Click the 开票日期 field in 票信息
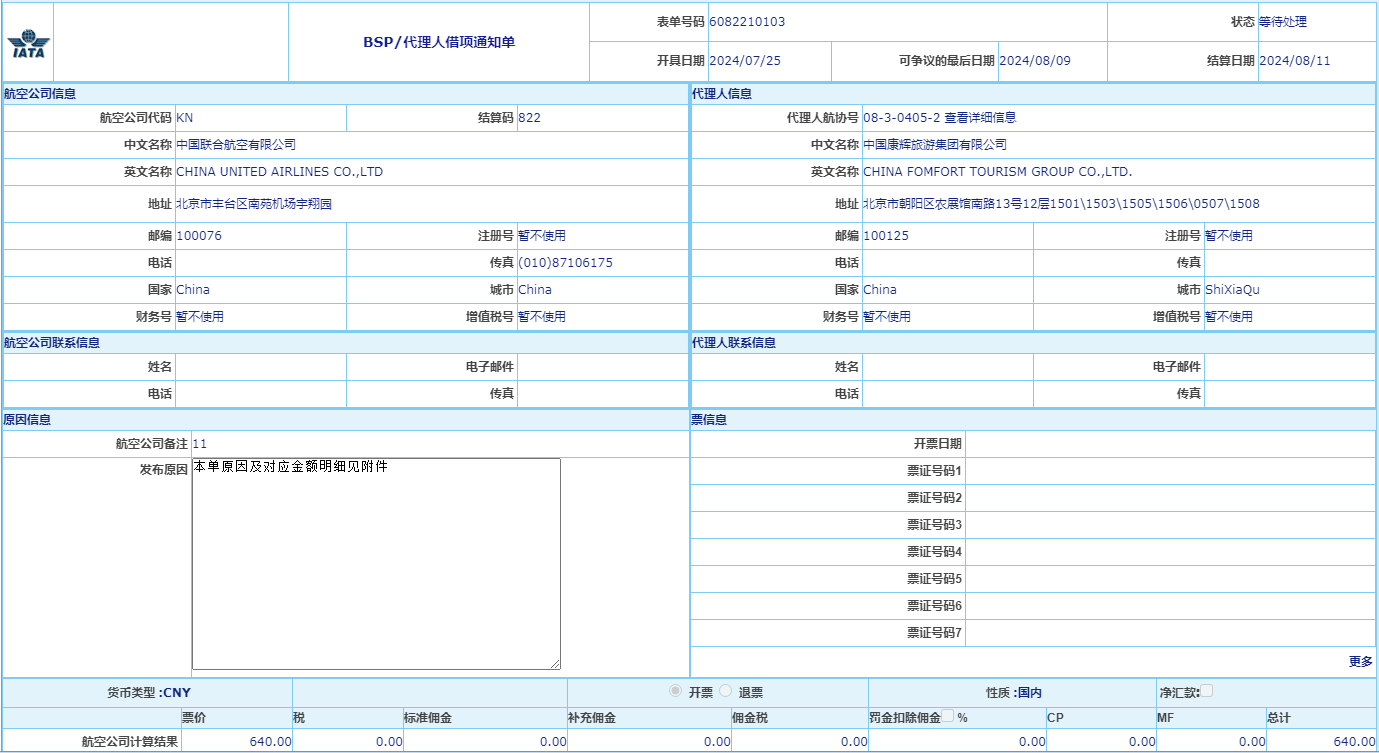The height and width of the screenshot is (753, 1379). coord(1170,444)
